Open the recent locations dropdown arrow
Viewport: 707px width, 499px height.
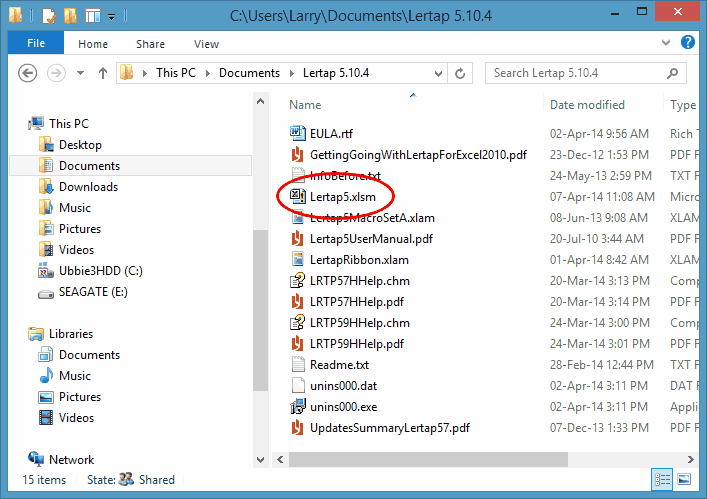click(x=79, y=73)
